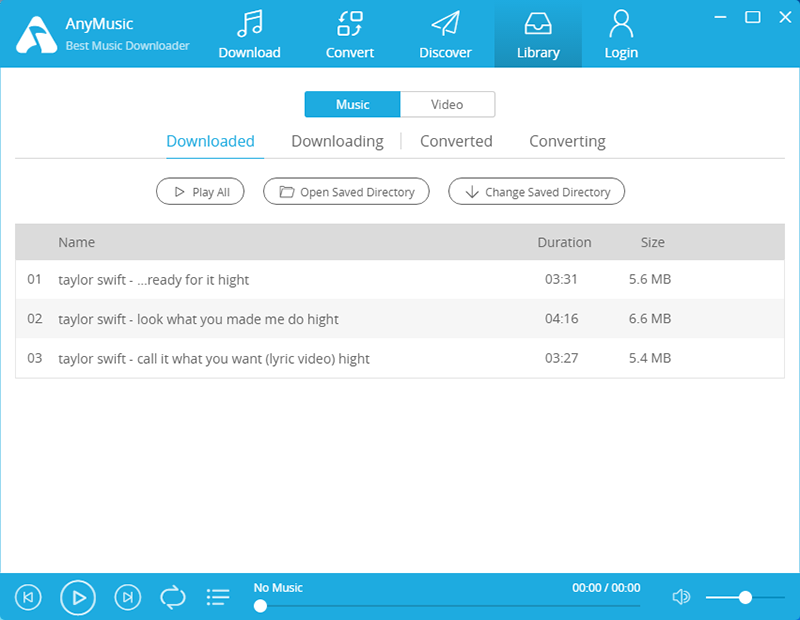Close the AnyMusic window
This screenshot has height=620, width=800.
785,17
